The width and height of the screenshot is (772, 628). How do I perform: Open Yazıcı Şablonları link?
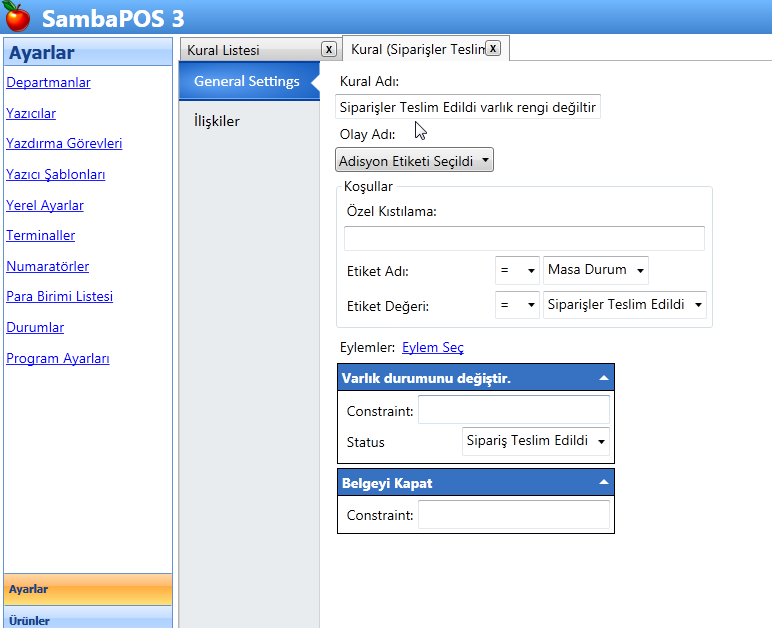tap(55, 175)
